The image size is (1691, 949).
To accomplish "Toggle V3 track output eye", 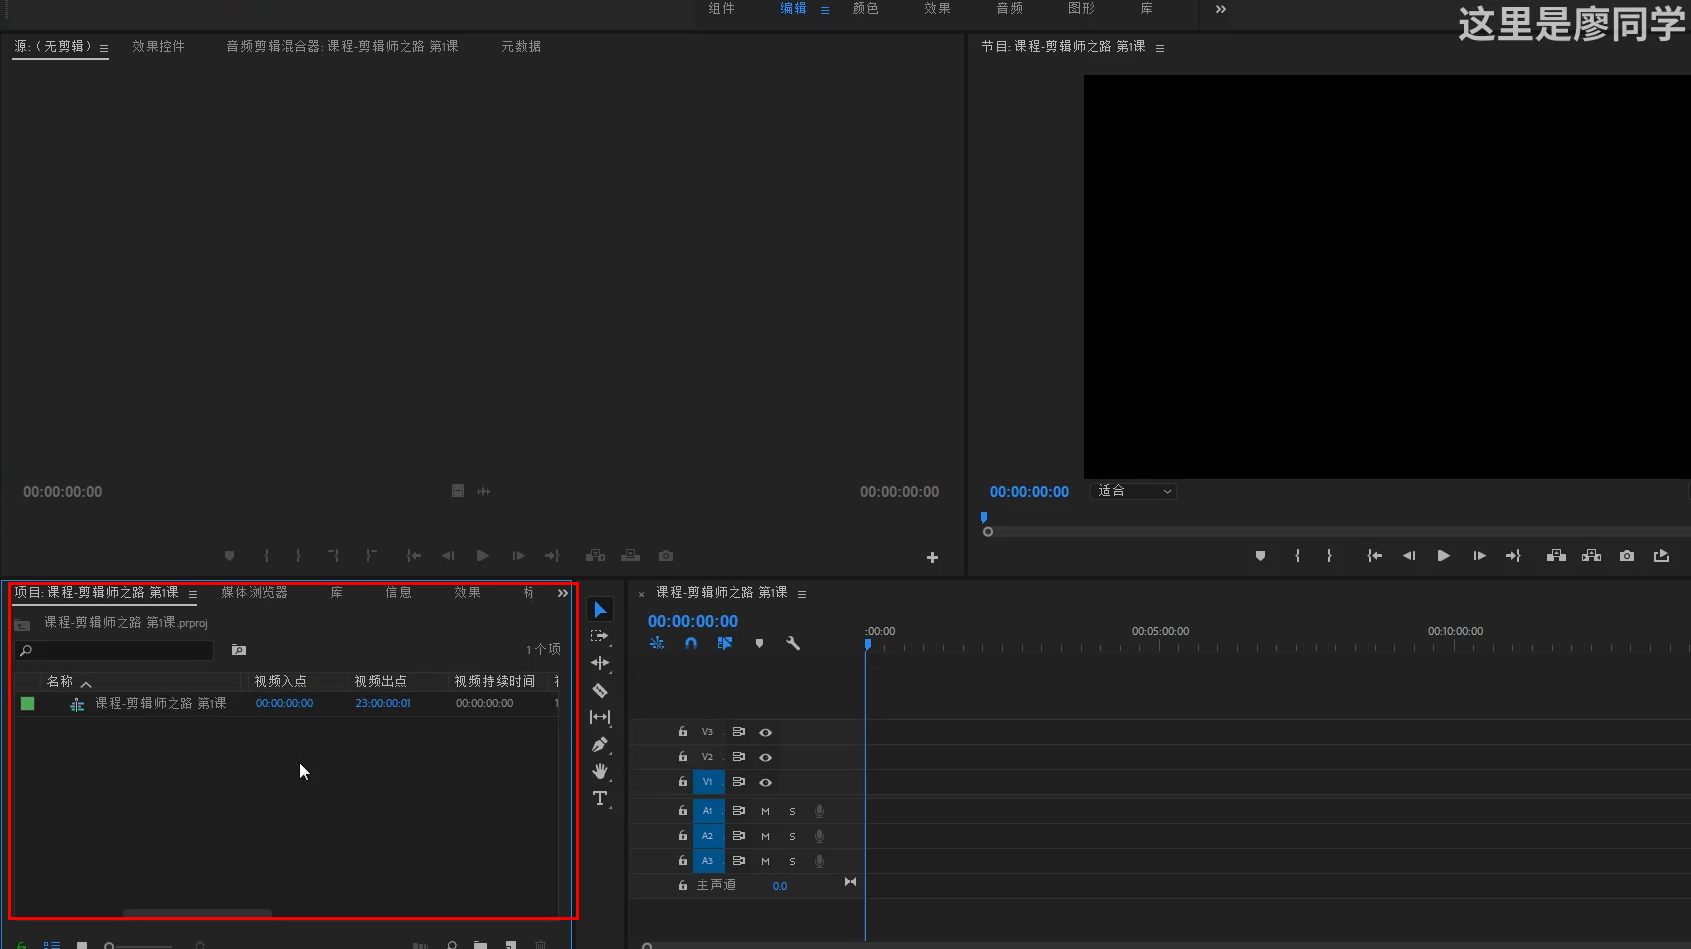I will 765,732.
